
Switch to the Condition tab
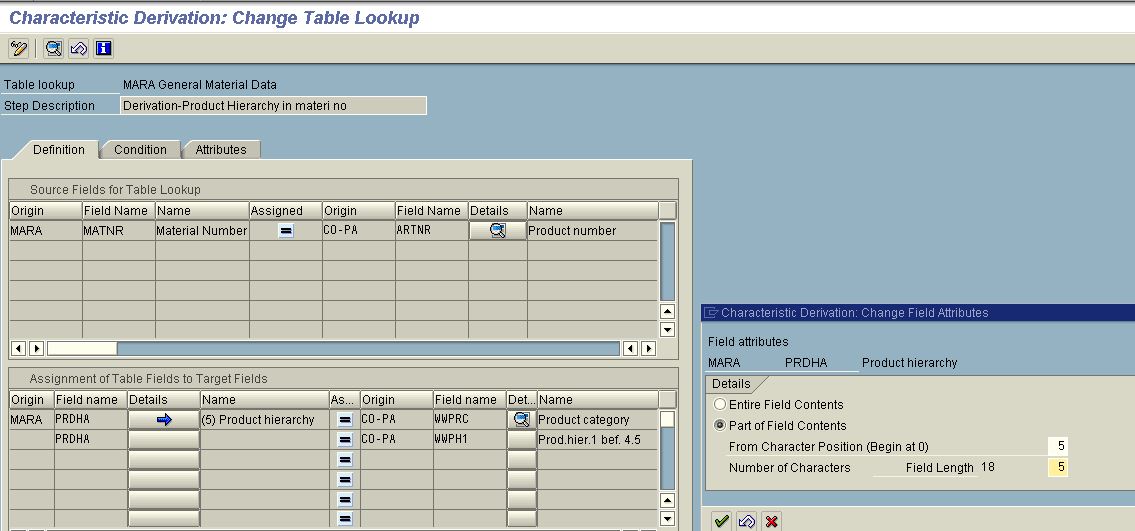point(140,150)
